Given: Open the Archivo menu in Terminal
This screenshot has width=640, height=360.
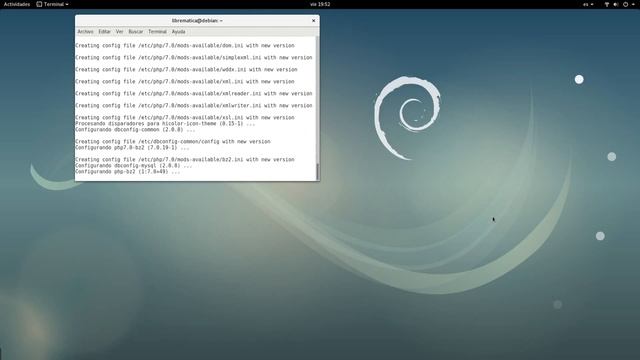Looking at the screenshot, I should point(85,32).
